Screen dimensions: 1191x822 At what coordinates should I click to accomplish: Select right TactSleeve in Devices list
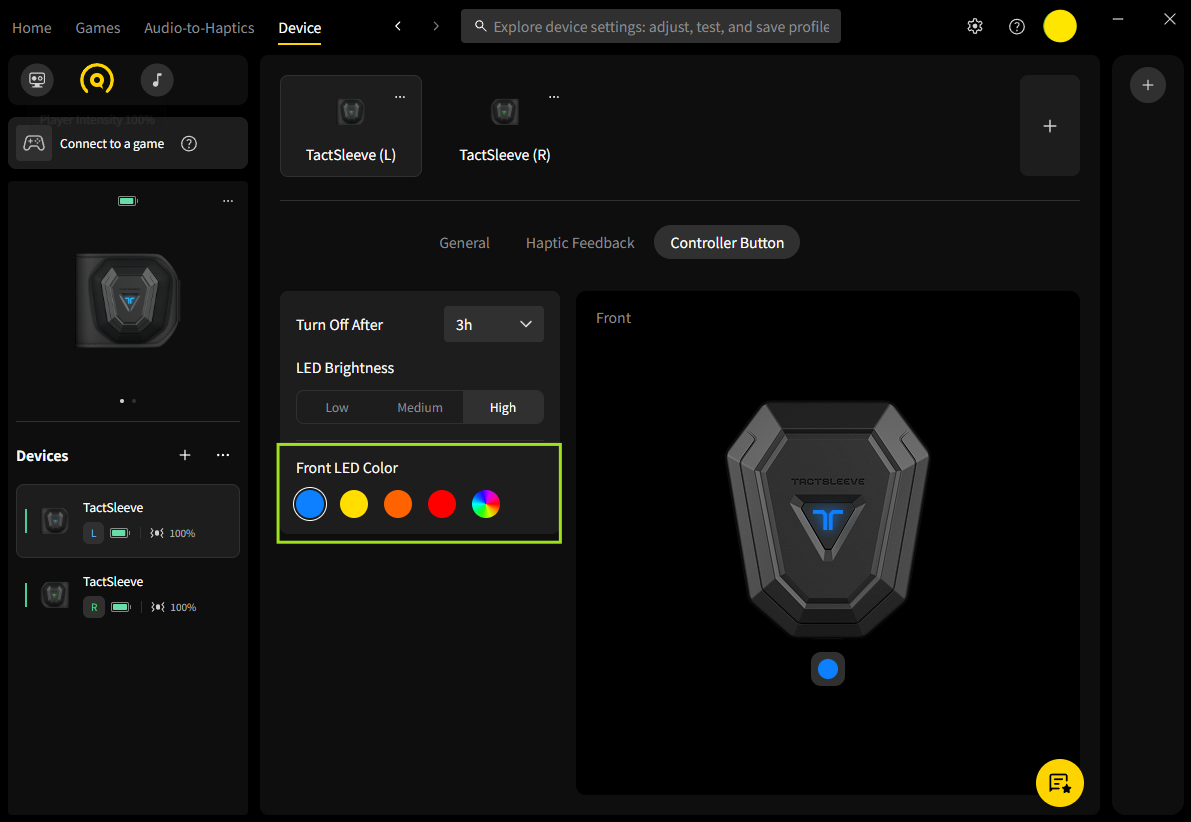pyautogui.click(x=128, y=595)
